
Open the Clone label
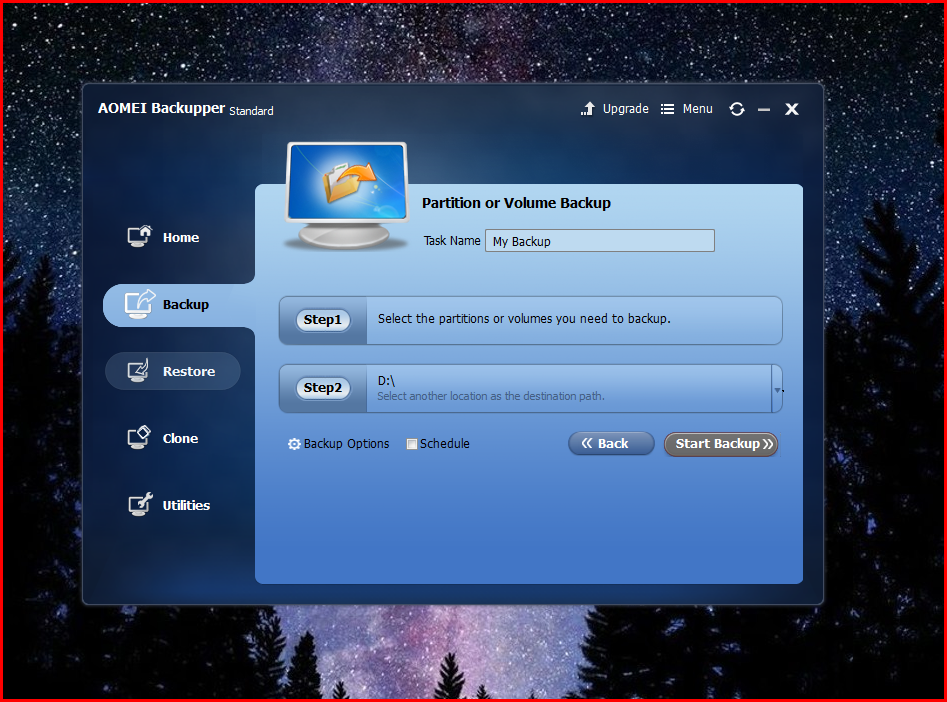(x=180, y=439)
